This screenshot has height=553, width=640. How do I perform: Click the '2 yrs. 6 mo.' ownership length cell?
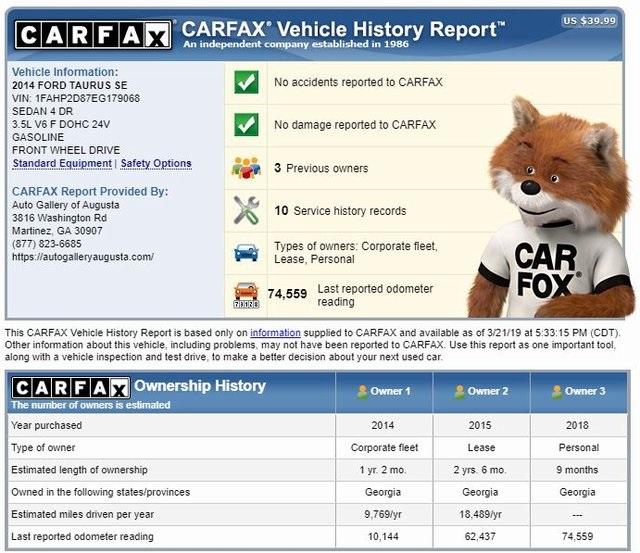coord(480,470)
